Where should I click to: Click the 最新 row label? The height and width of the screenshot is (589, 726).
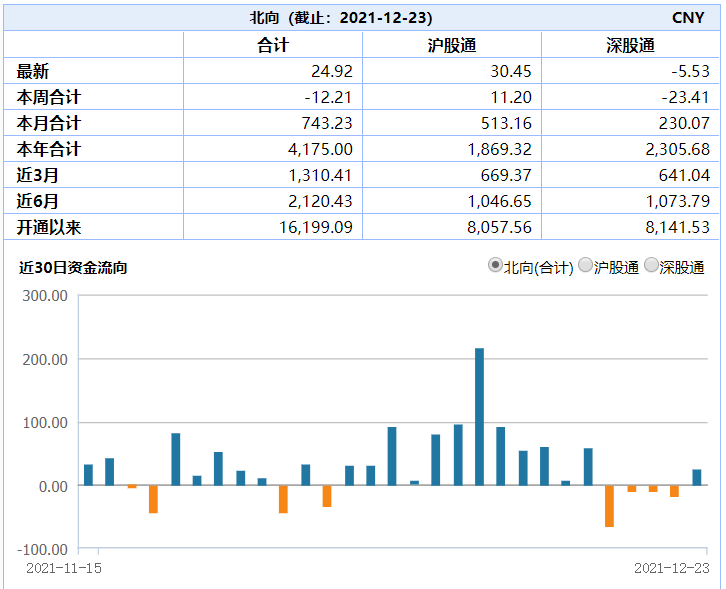coord(33,71)
